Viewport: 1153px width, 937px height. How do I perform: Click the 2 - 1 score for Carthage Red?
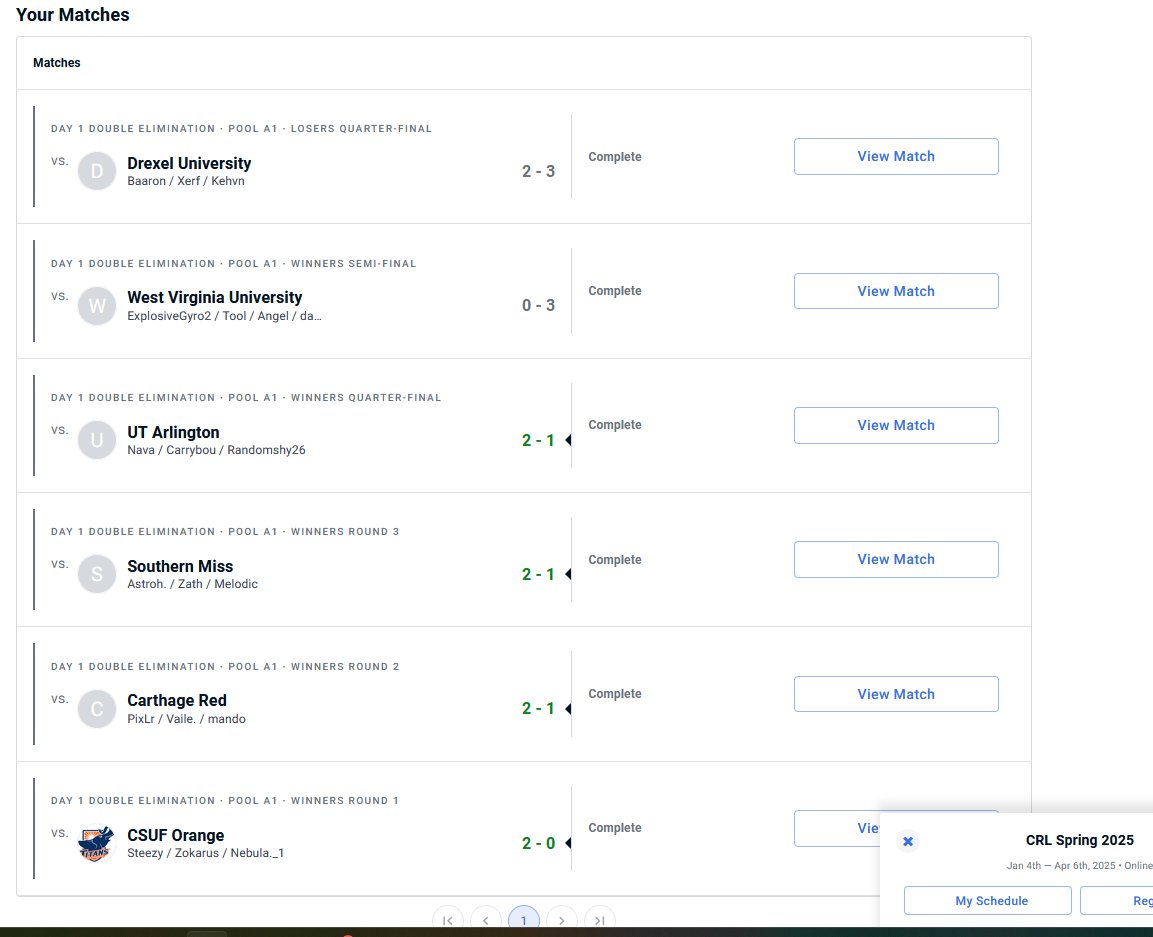pos(538,708)
